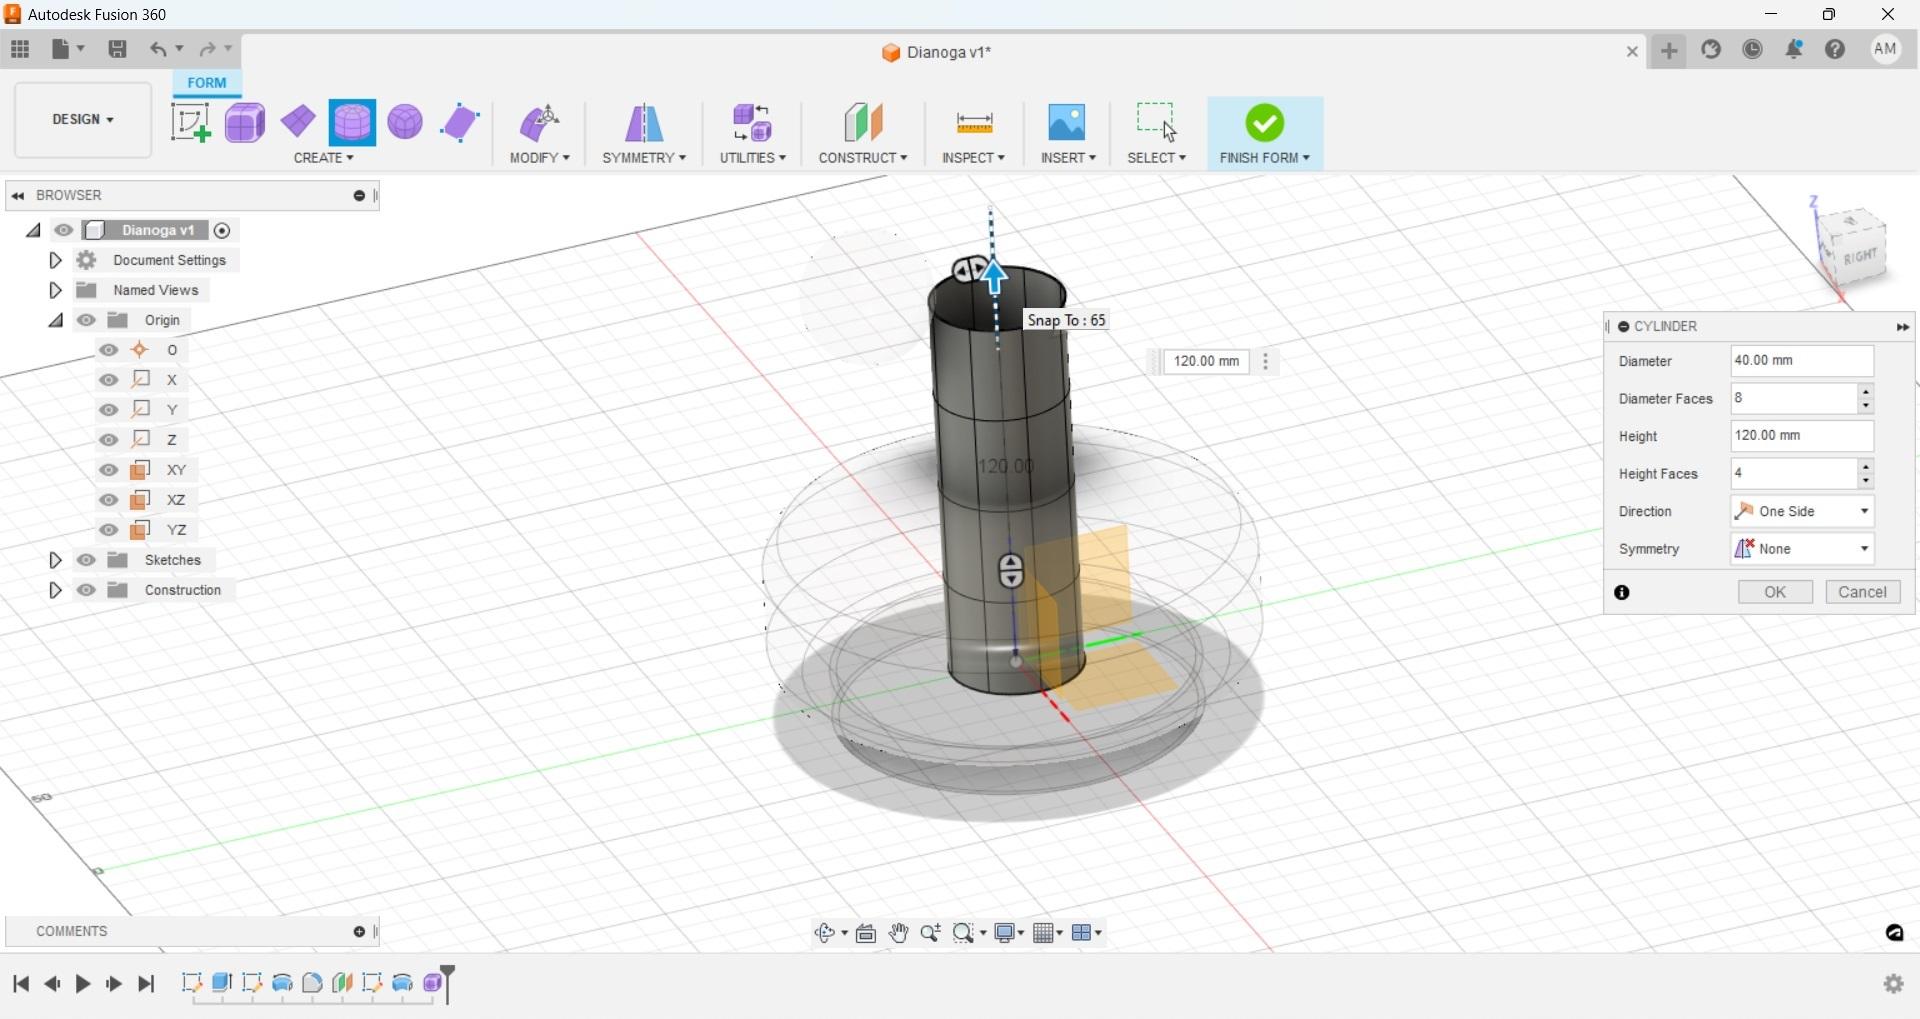Increment the Diameter Faces value

click(1866, 393)
